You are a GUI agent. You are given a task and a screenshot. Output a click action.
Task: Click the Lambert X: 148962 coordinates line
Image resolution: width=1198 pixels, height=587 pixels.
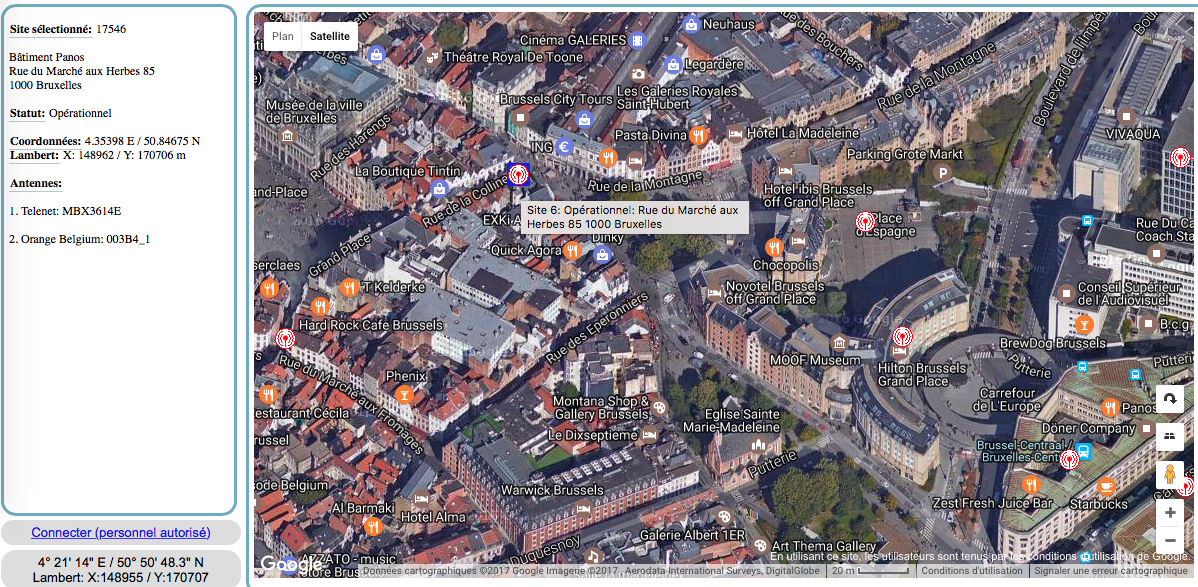pos(98,155)
